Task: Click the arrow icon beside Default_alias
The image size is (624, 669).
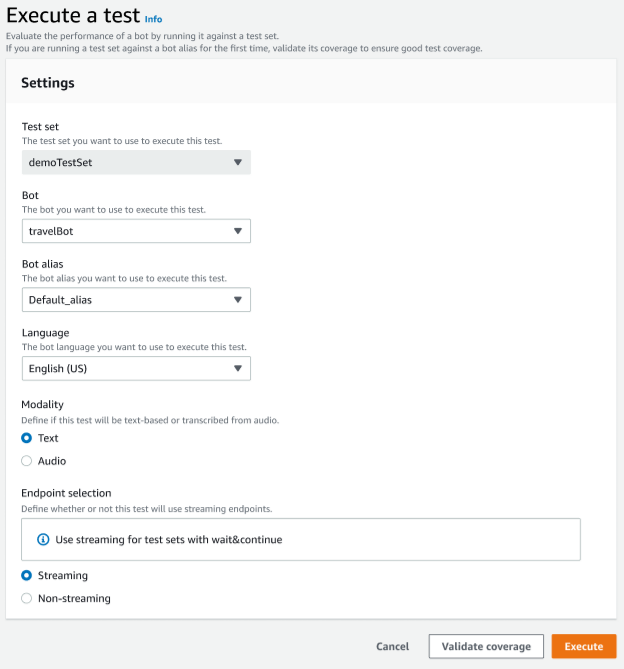Action: click(x=238, y=299)
